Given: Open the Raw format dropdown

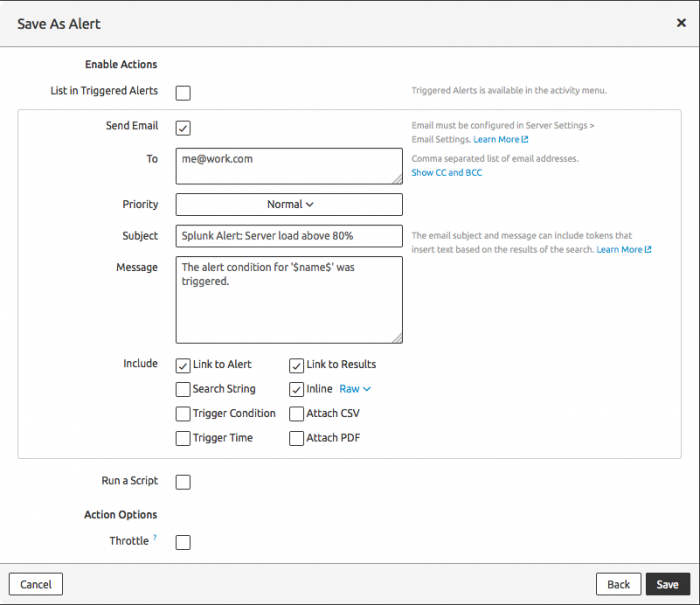Looking at the screenshot, I should pos(355,389).
